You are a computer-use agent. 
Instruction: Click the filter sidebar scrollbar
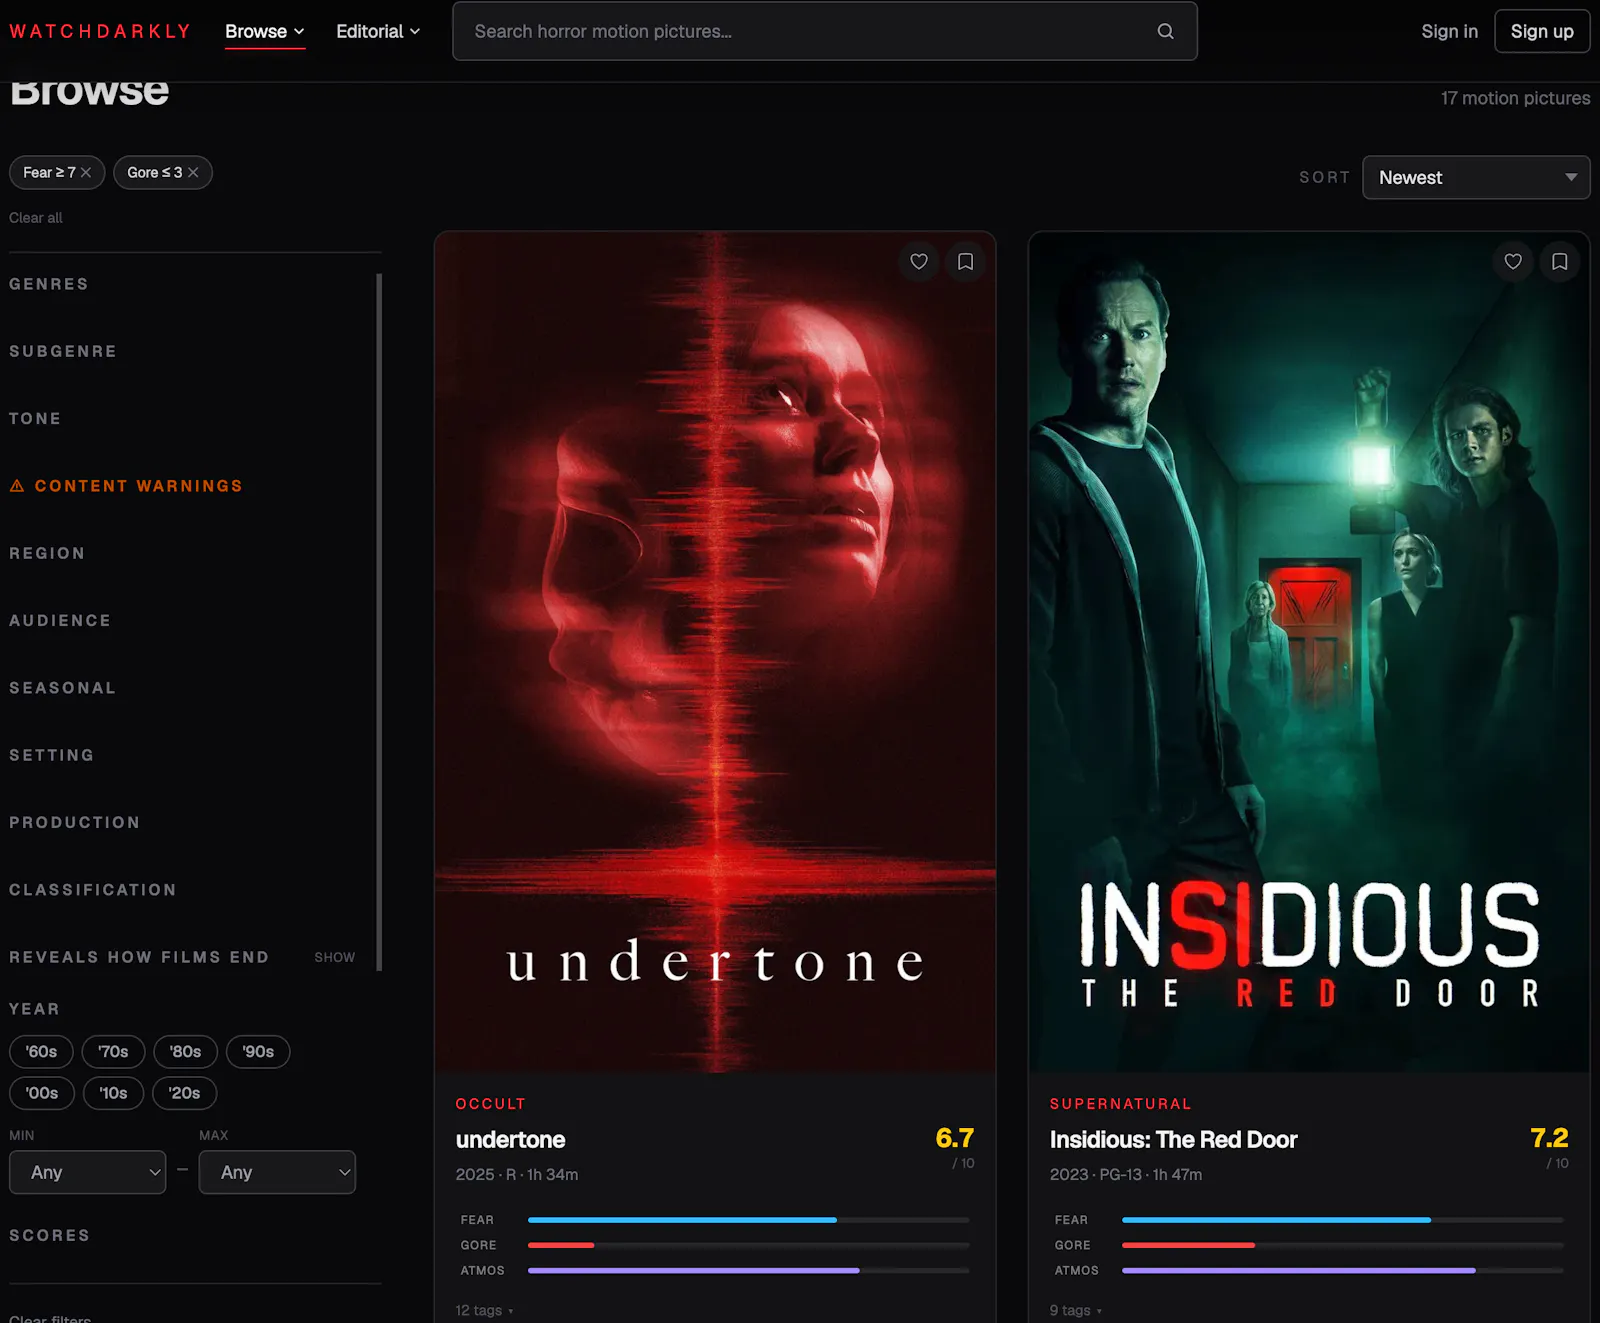tap(379, 622)
